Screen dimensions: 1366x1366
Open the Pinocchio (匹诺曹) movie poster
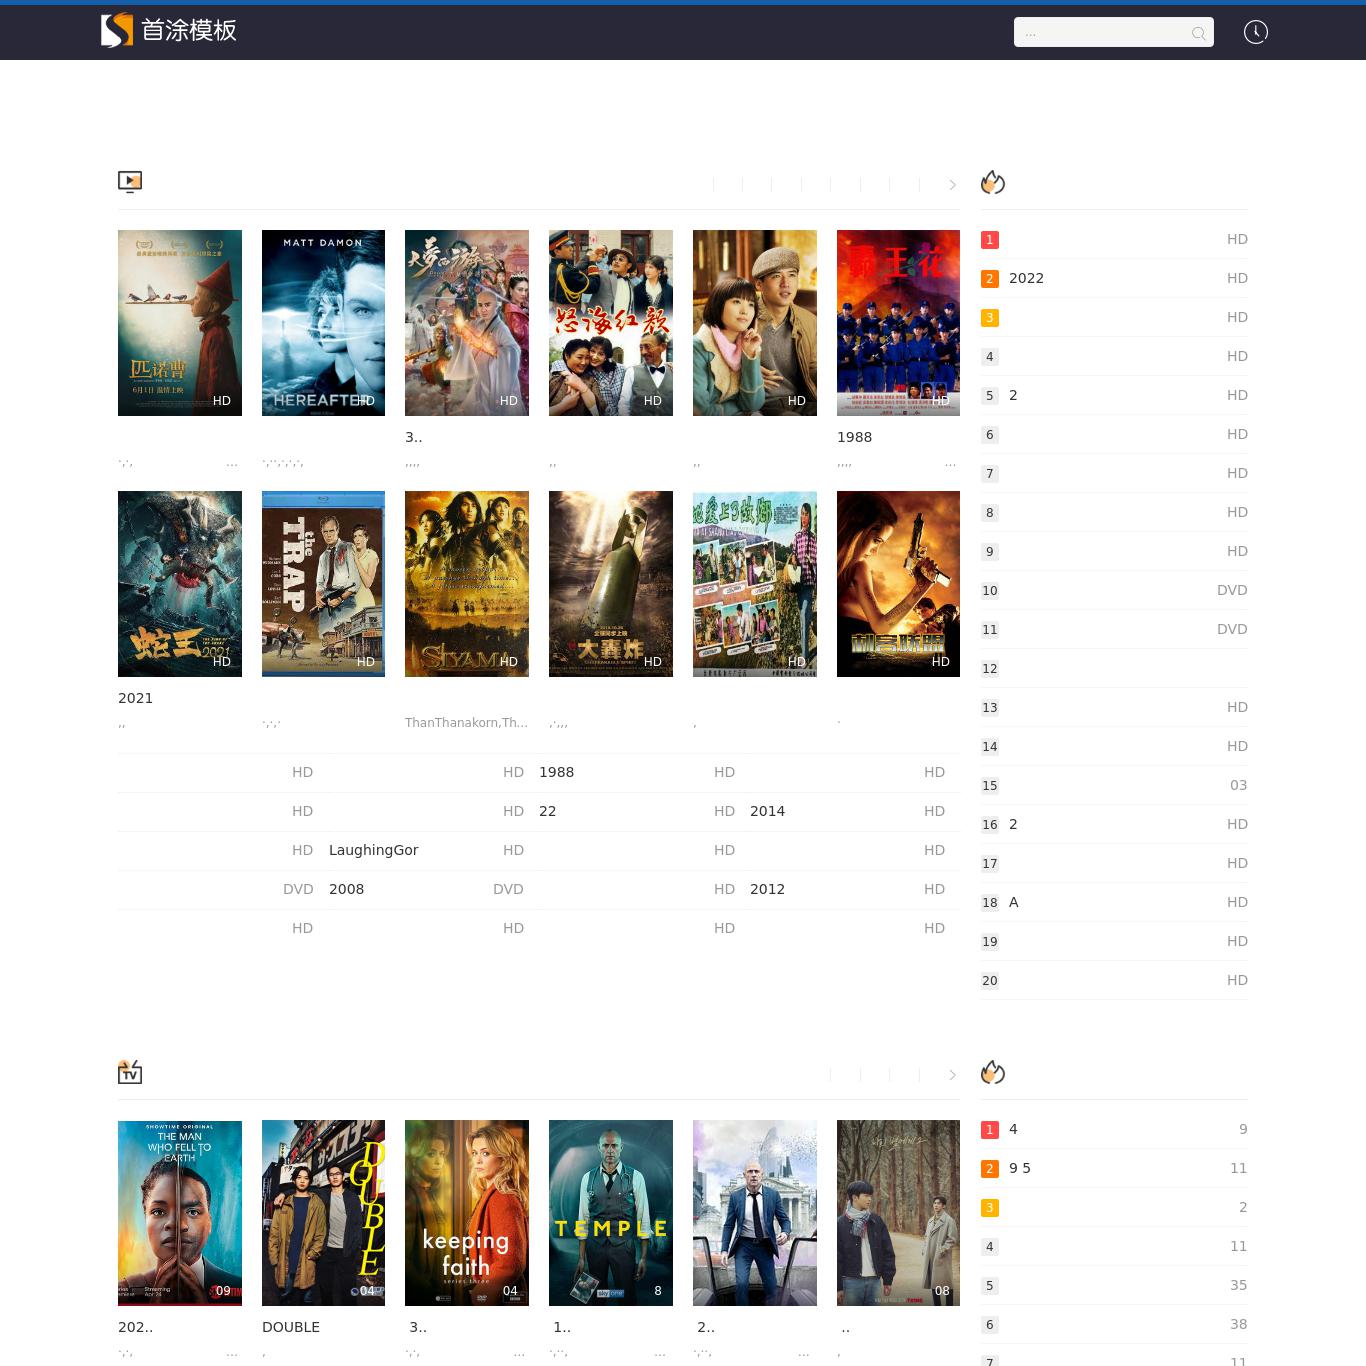(180, 323)
